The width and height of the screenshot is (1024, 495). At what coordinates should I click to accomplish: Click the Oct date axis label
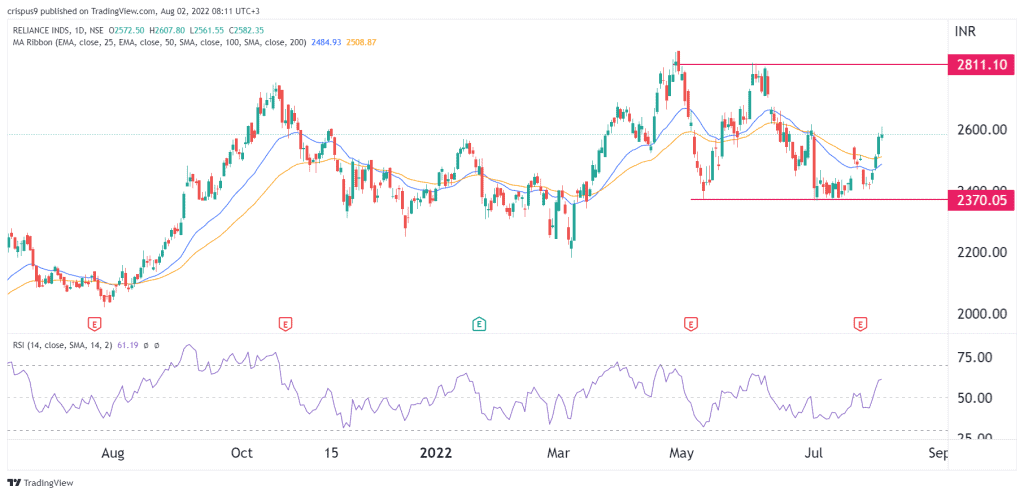point(242,453)
